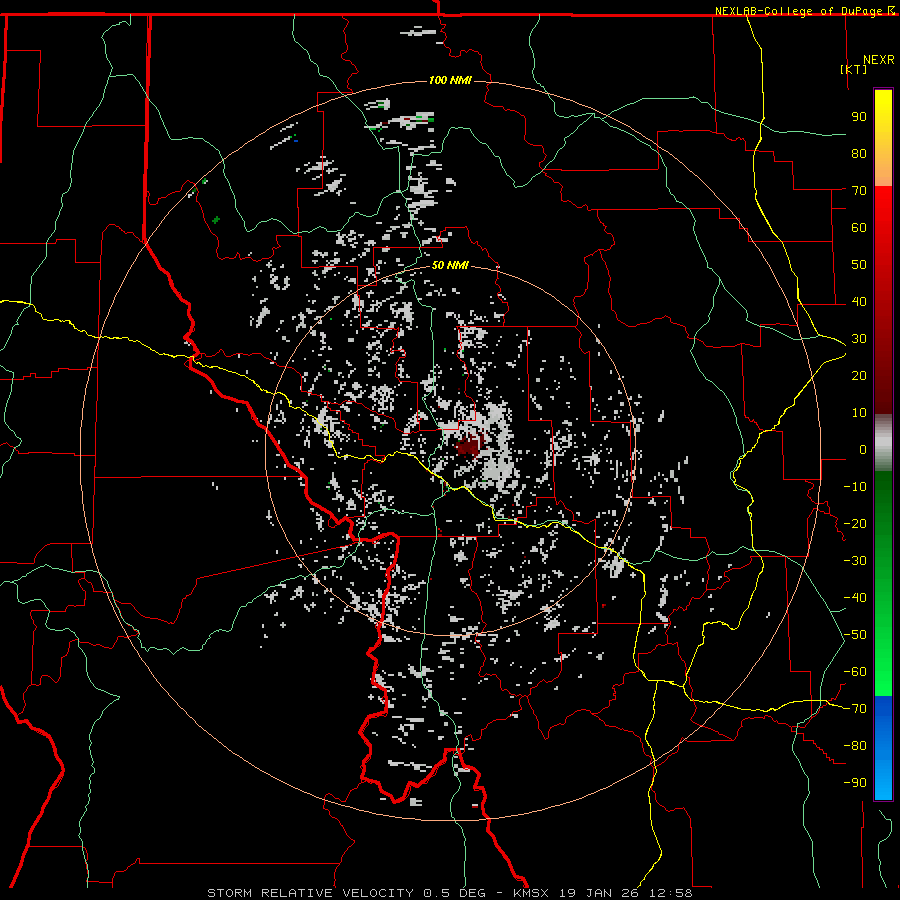Click the 60 value on the velocity scale
Viewport: 900px width, 900px height.
(859, 228)
